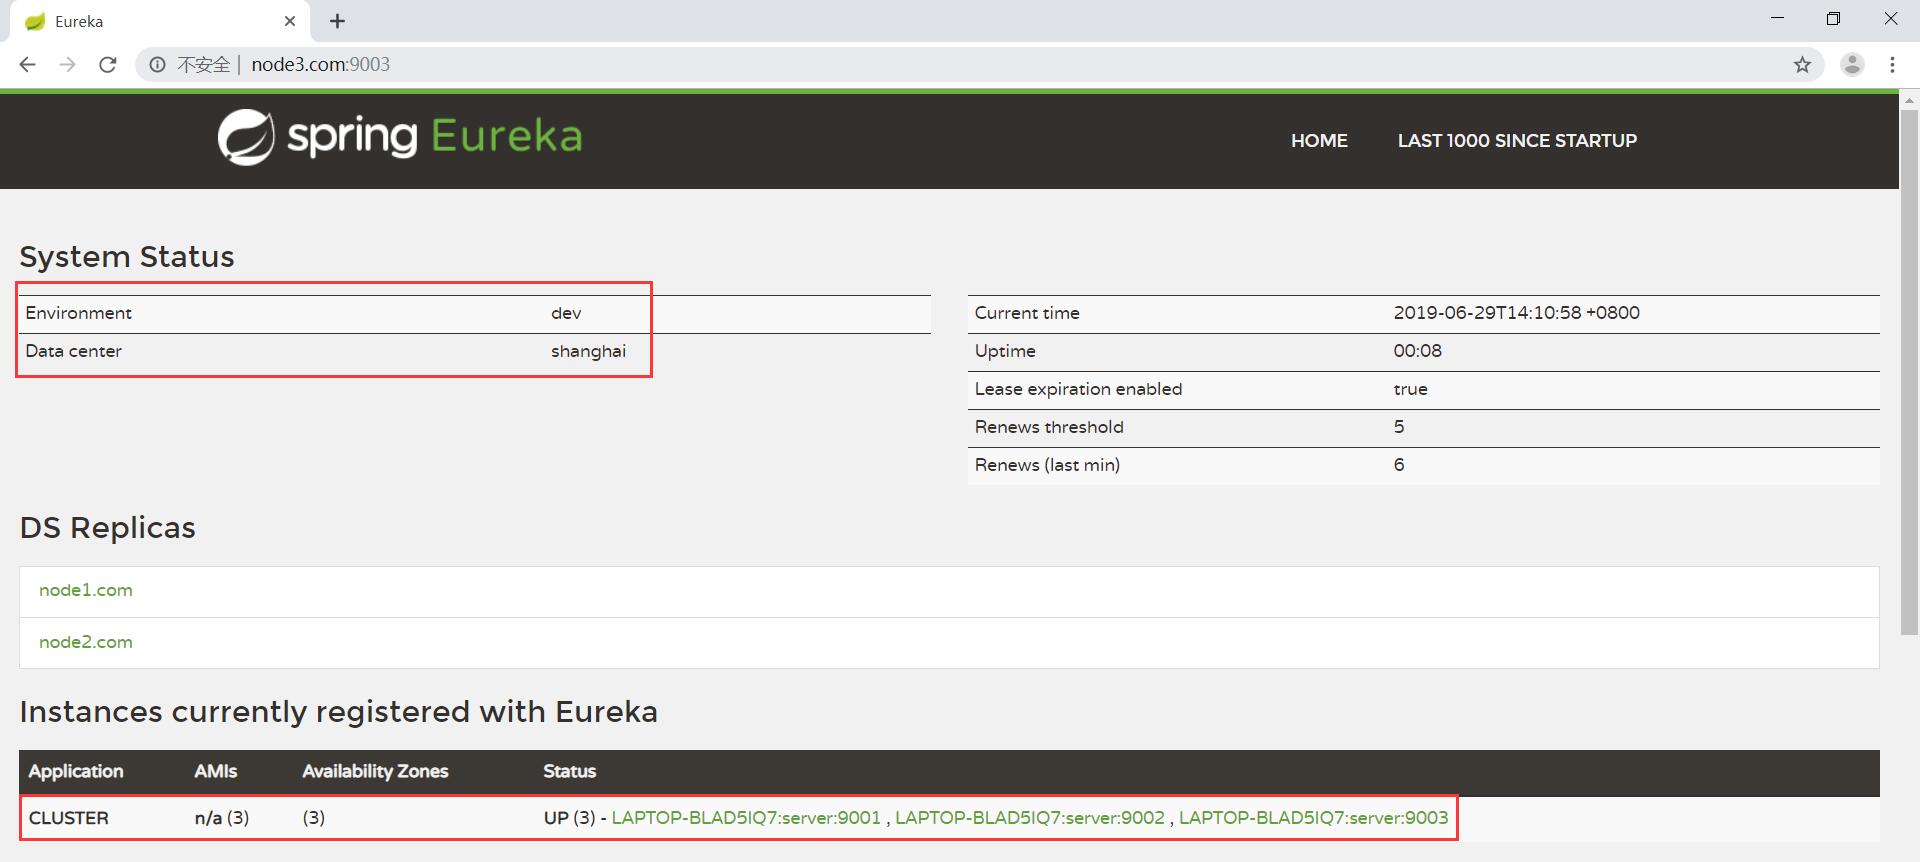The height and width of the screenshot is (862, 1920).
Task: Click the Renews (last min) value 6
Action: coord(1399,465)
